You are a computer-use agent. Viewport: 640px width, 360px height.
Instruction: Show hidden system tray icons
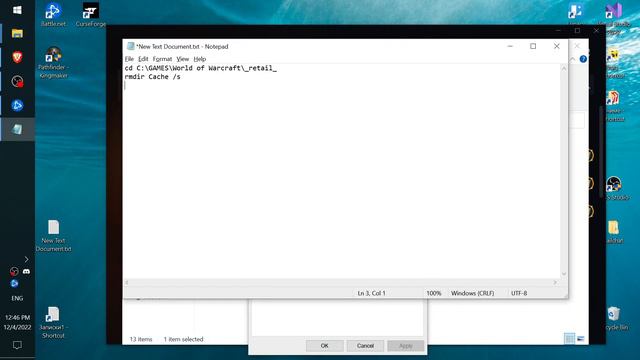tap(27, 259)
